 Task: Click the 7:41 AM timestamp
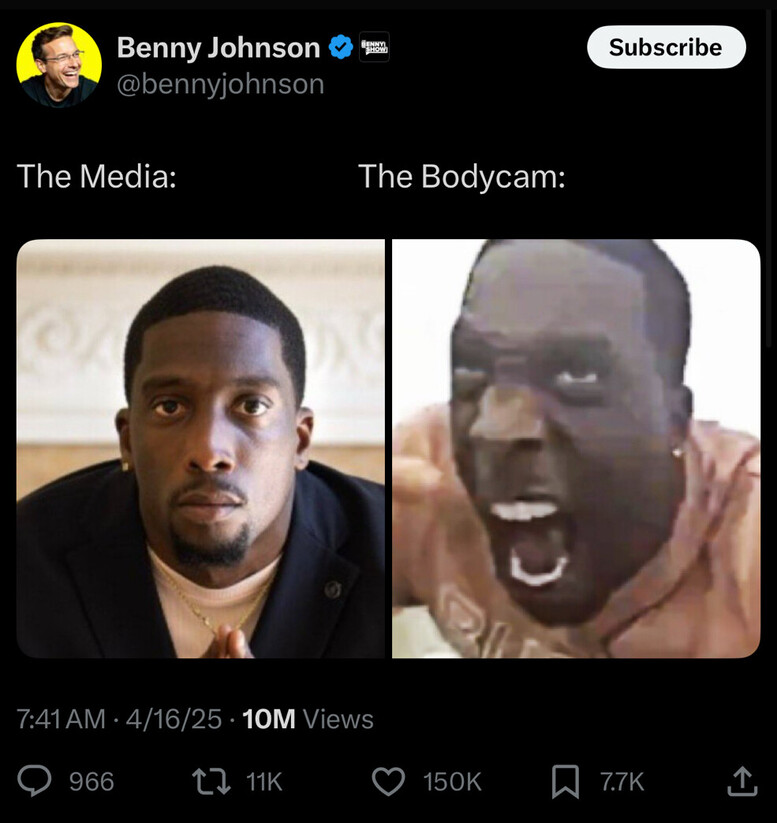61,719
